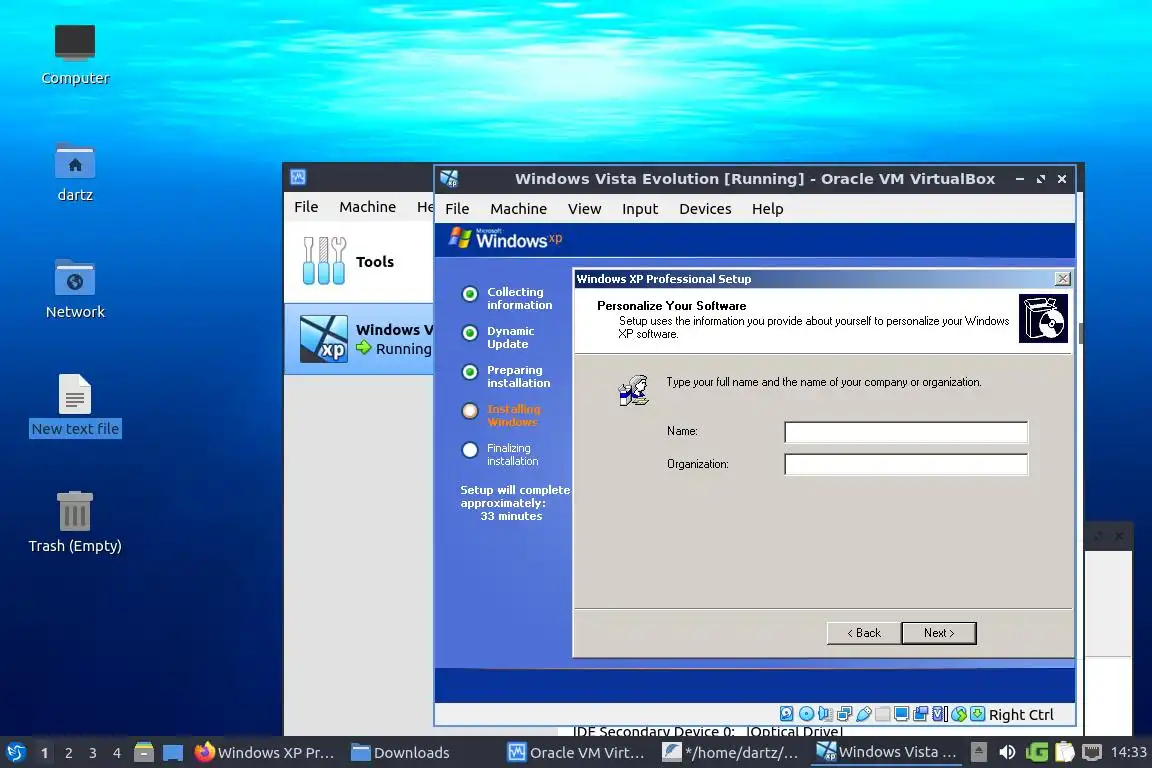Click the display monitor icon in VM status bar
The width and height of the screenshot is (1152, 768).
tap(901, 714)
